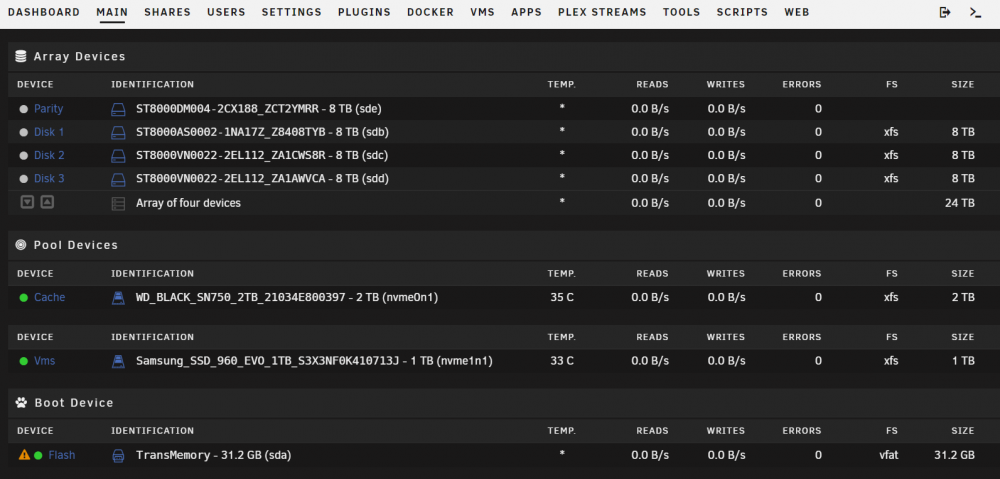Open the Web tab
1000x479 pixels.
coord(797,12)
